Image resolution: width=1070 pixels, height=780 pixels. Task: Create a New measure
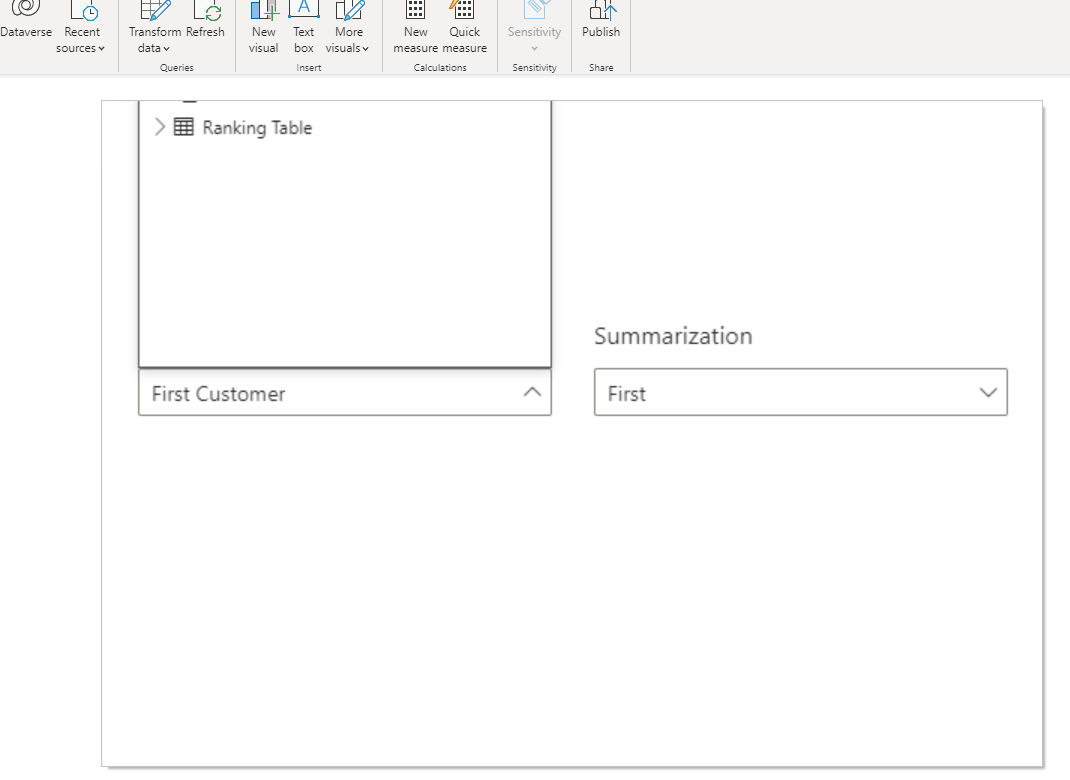[x=416, y=27]
